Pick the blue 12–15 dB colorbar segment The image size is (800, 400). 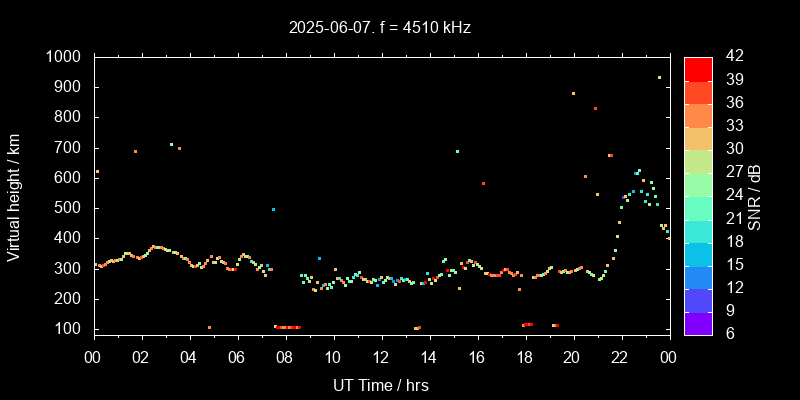tap(698, 276)
